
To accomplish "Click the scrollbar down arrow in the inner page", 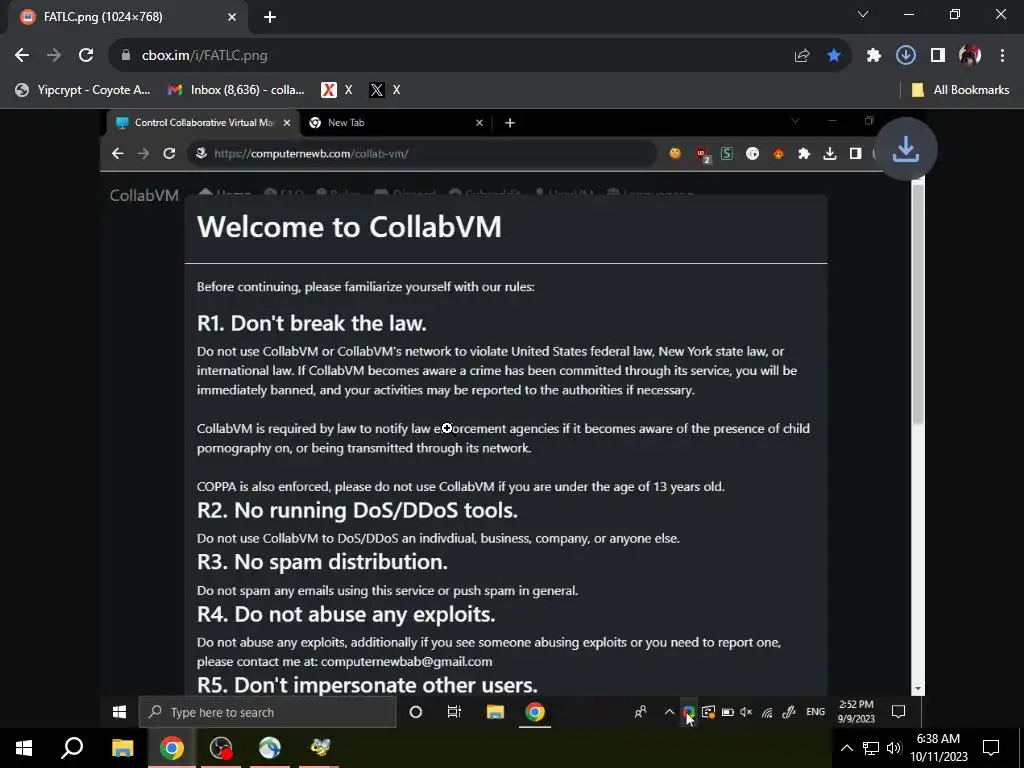I will pos(918,688).
